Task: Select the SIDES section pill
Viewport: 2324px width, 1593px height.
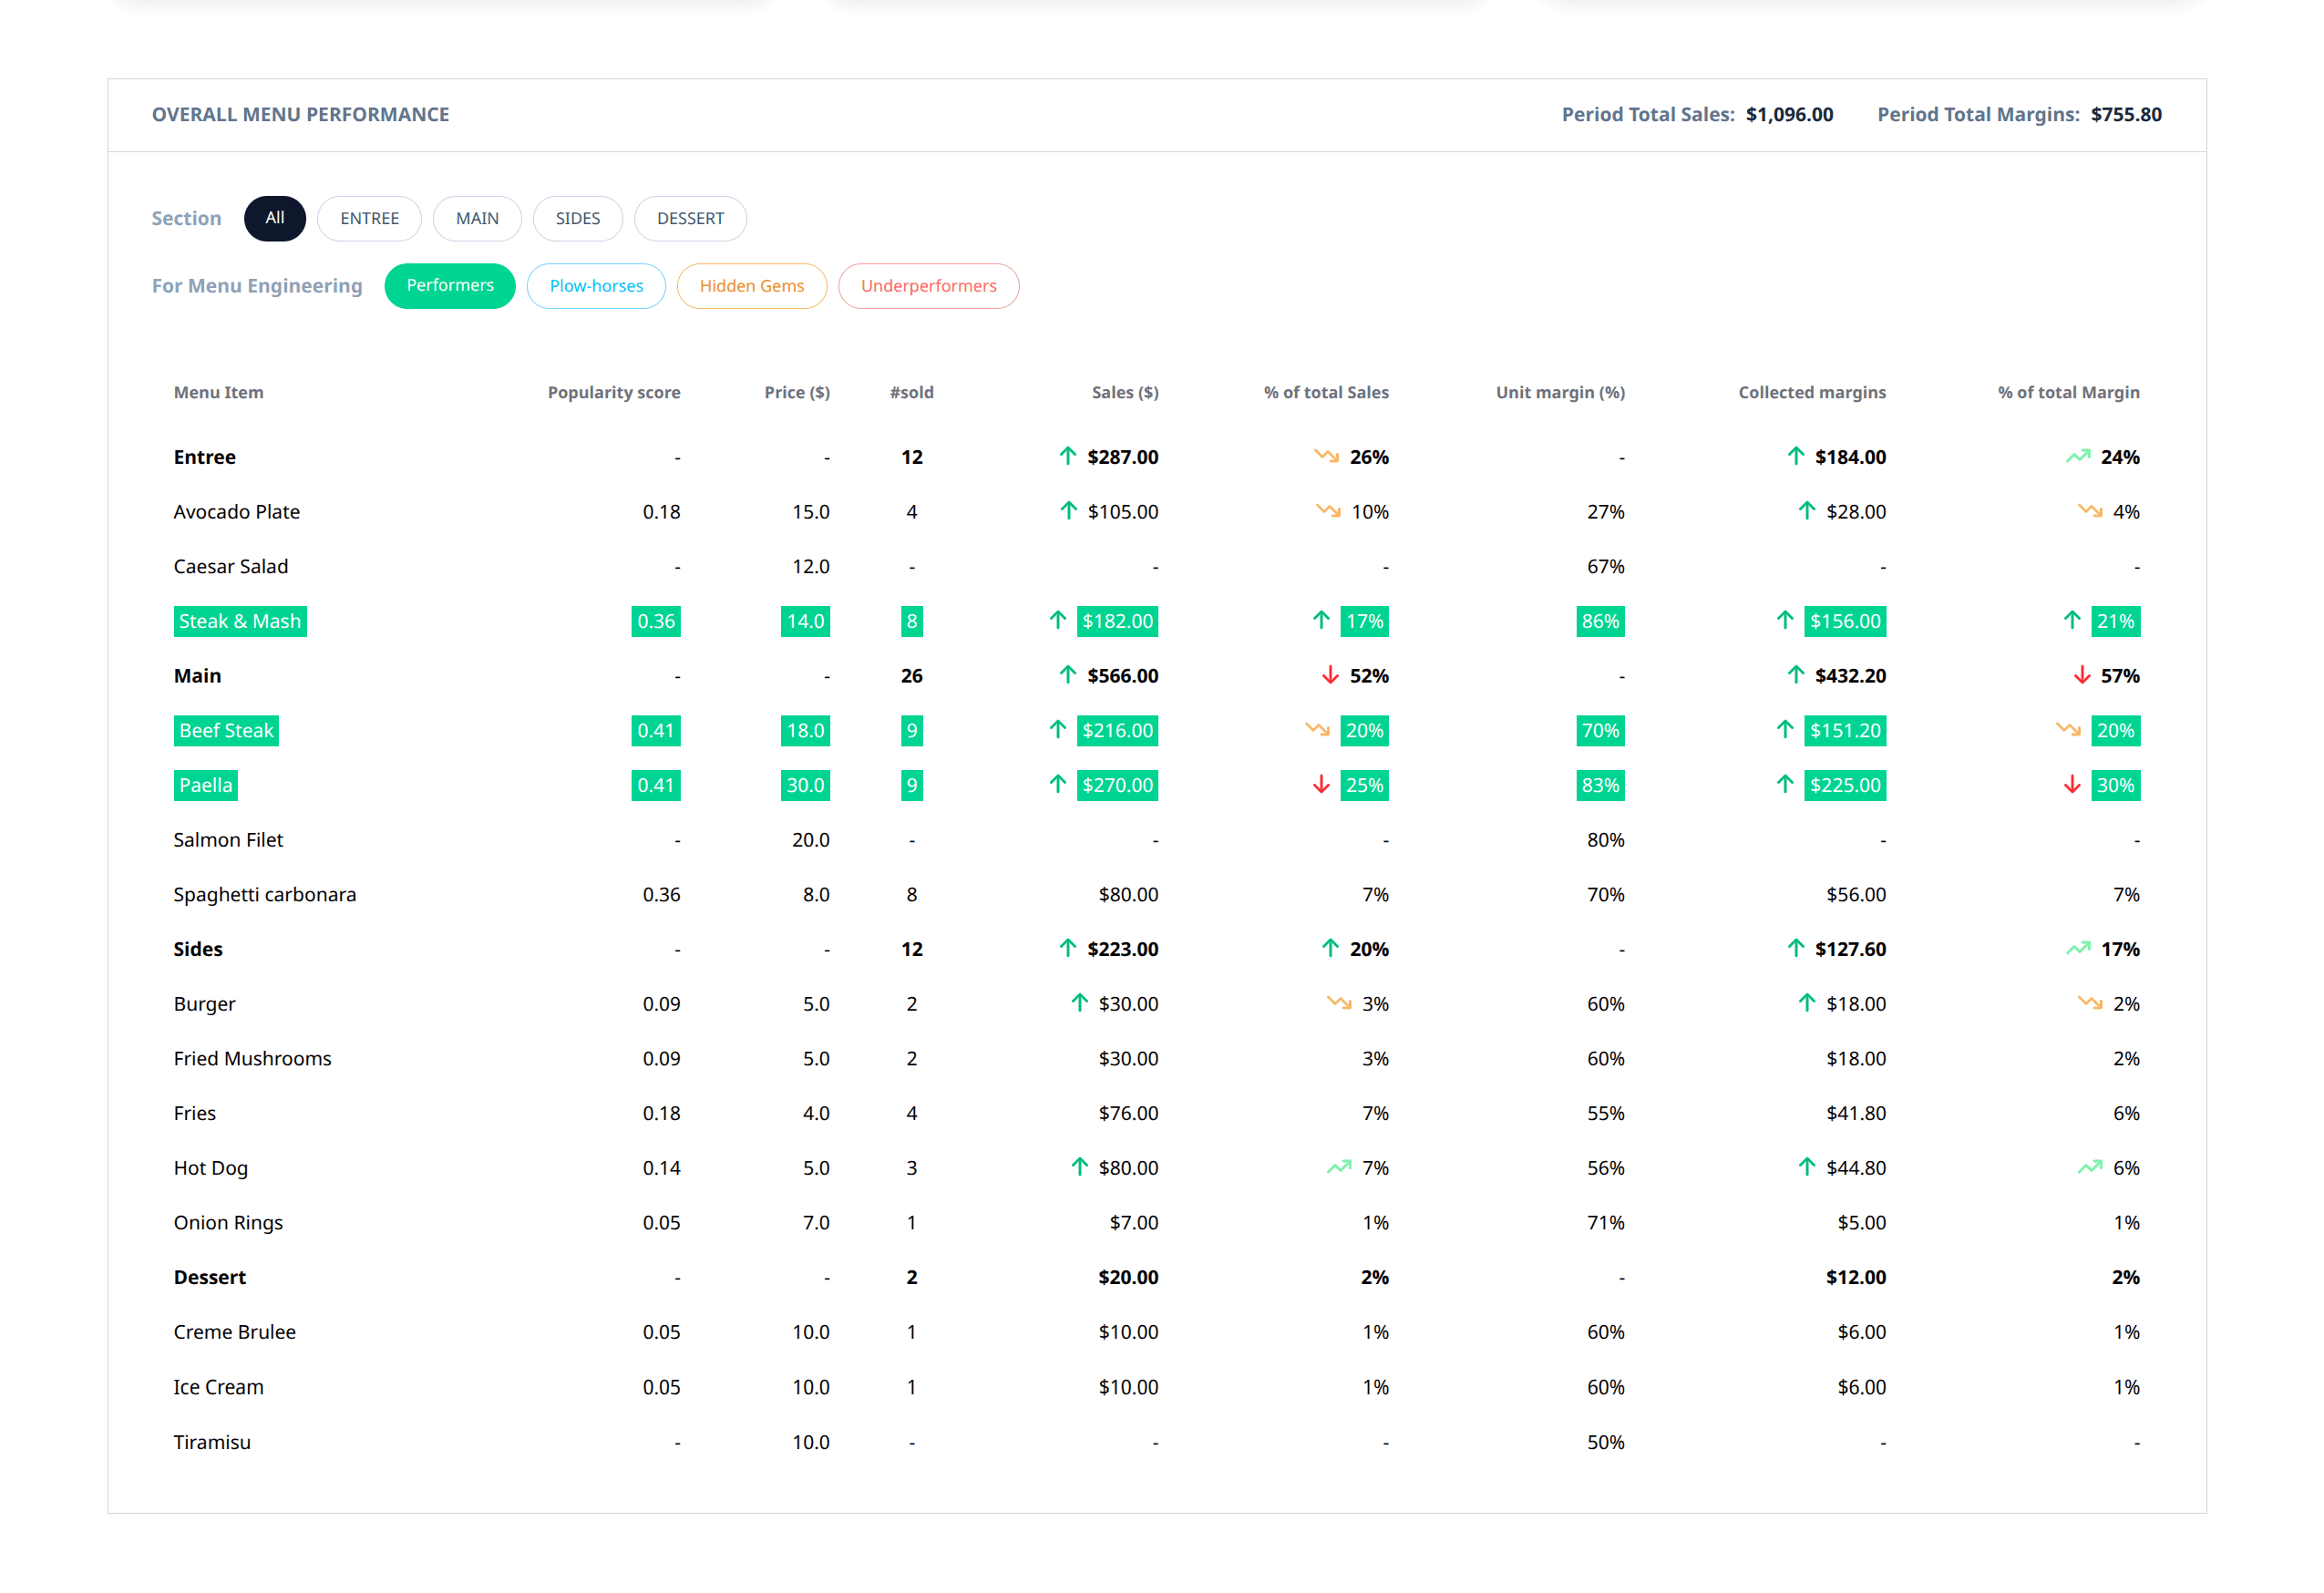Action: (x=577, y=218)
